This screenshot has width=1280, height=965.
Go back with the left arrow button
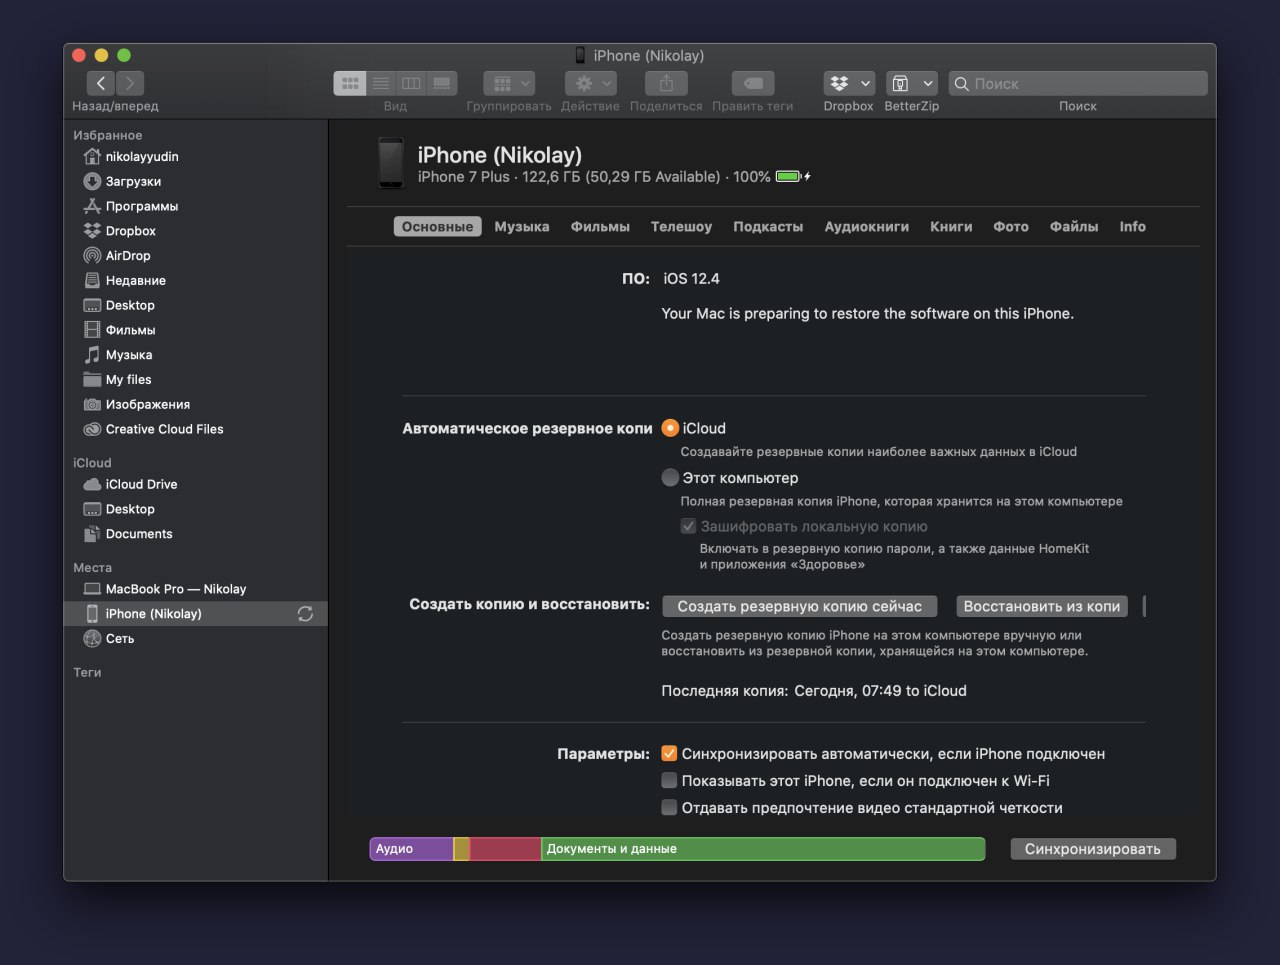coord(101,83)
